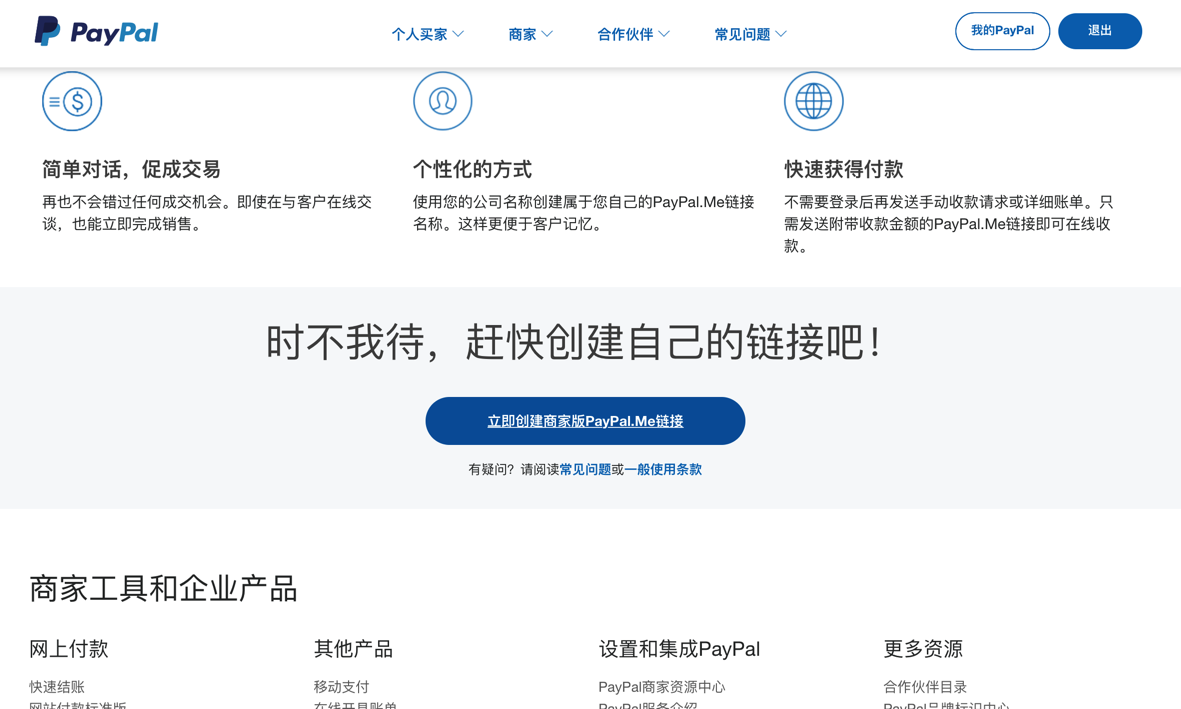Open the 合作伙伴目录 link
Viewport: 1181px width, 709px height.
tap(925, 686)
